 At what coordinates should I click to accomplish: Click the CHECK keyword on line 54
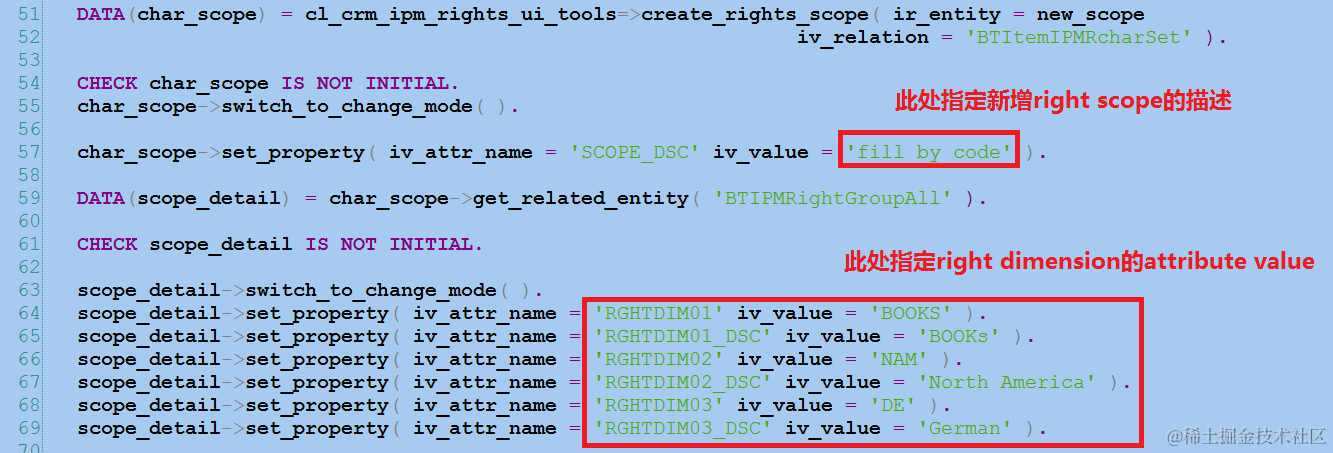click(107, 83)
